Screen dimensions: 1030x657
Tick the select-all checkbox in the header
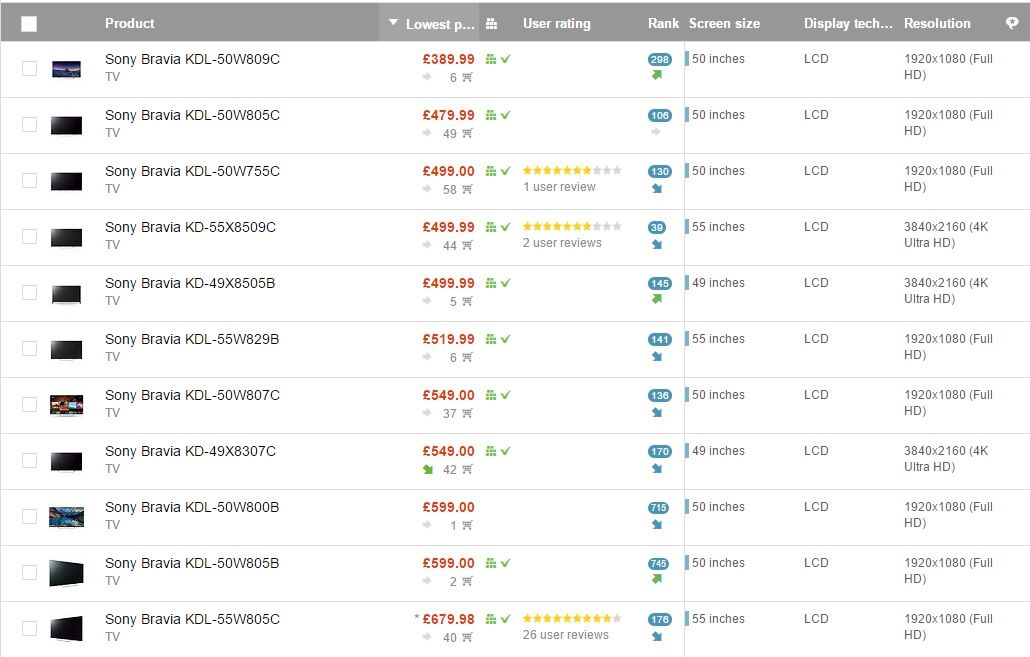[29, 24]
